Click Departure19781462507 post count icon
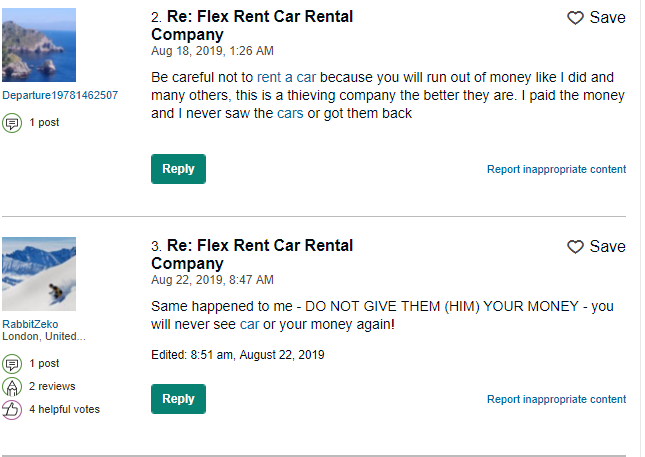The height and width of the screenshot is (457, 645). [12, 123]
